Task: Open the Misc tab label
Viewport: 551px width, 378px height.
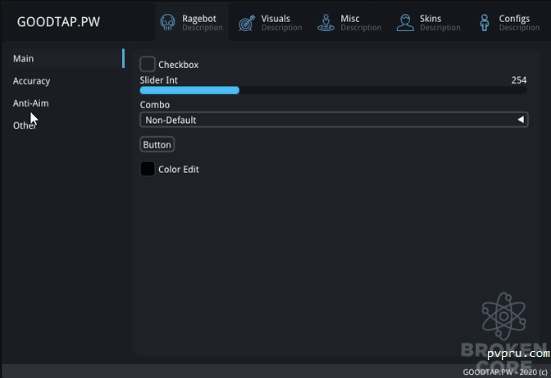Action: tap(350, 19)
